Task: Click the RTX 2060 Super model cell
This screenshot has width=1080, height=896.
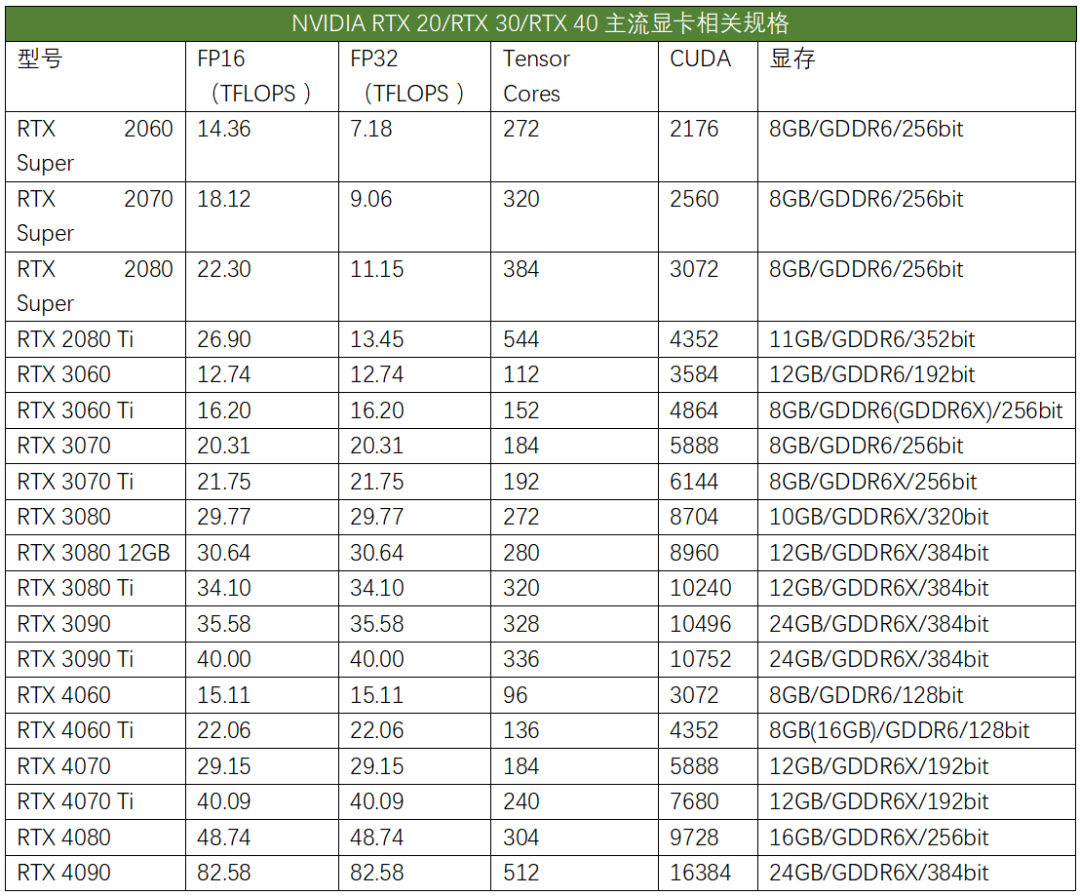Action: coord(95,146)
